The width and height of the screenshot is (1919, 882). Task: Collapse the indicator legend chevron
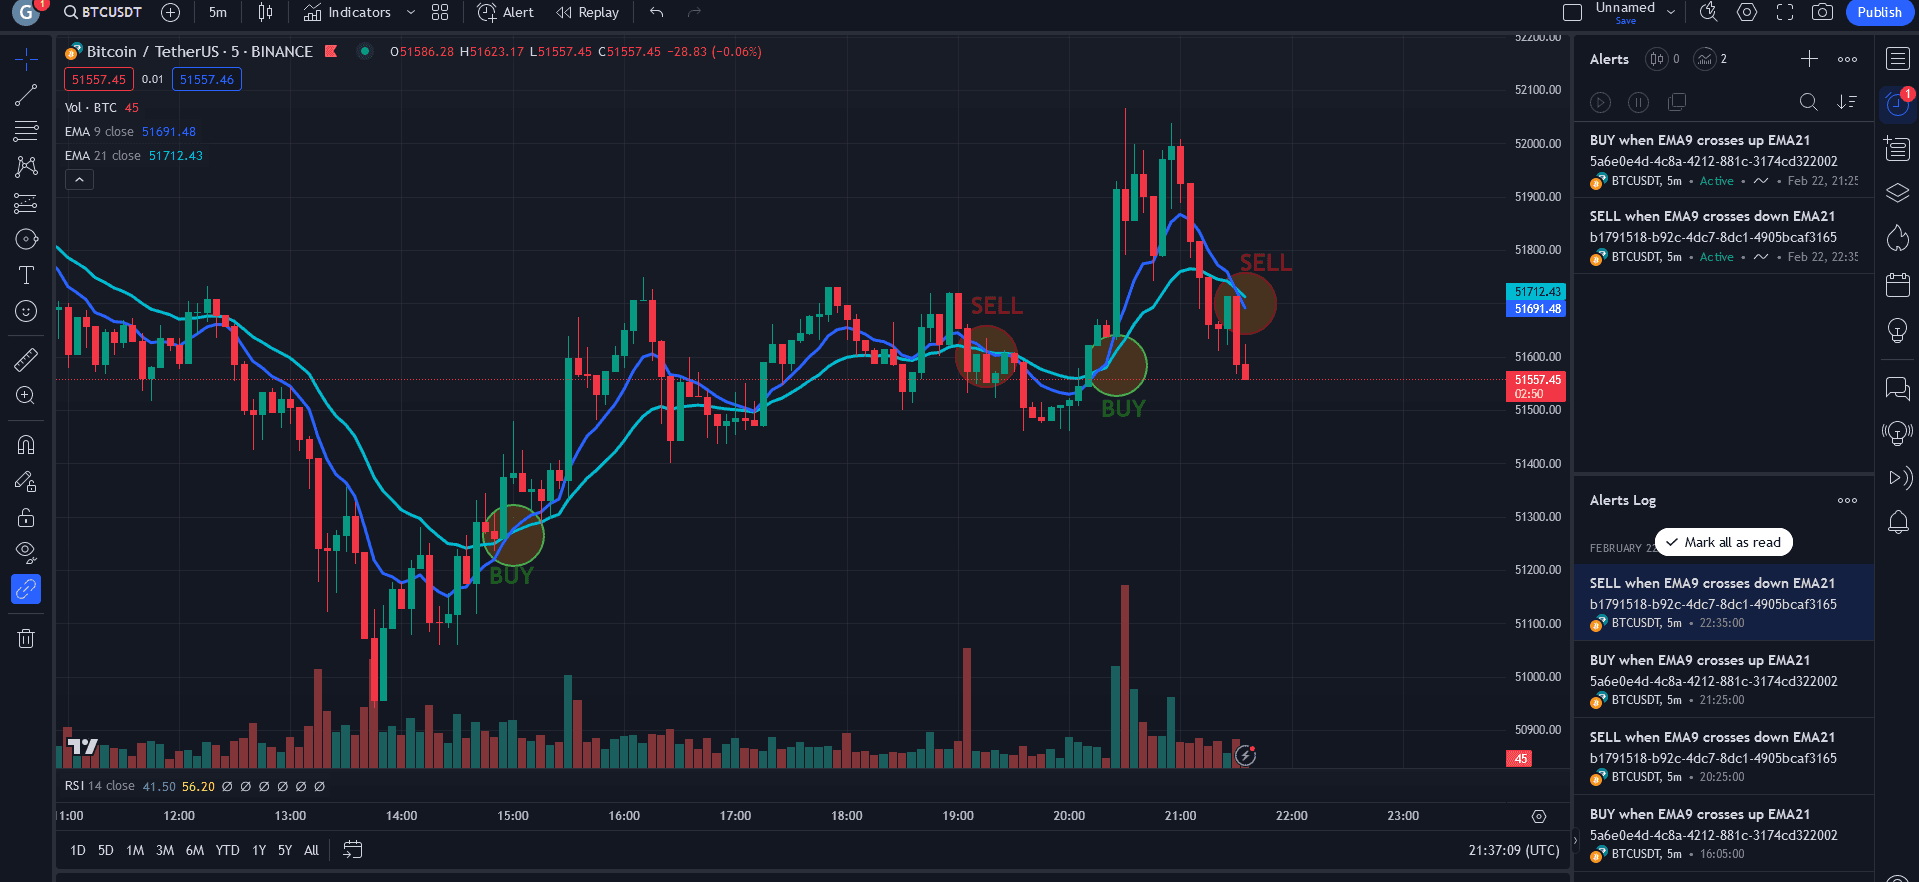tap(80, 180)
